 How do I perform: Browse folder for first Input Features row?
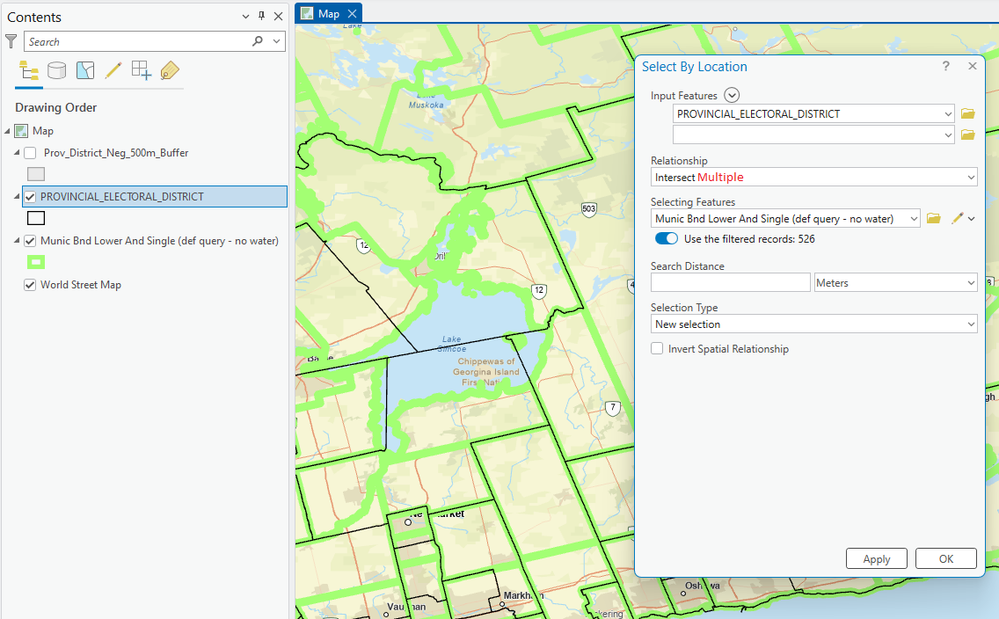[x=968, y=114]
